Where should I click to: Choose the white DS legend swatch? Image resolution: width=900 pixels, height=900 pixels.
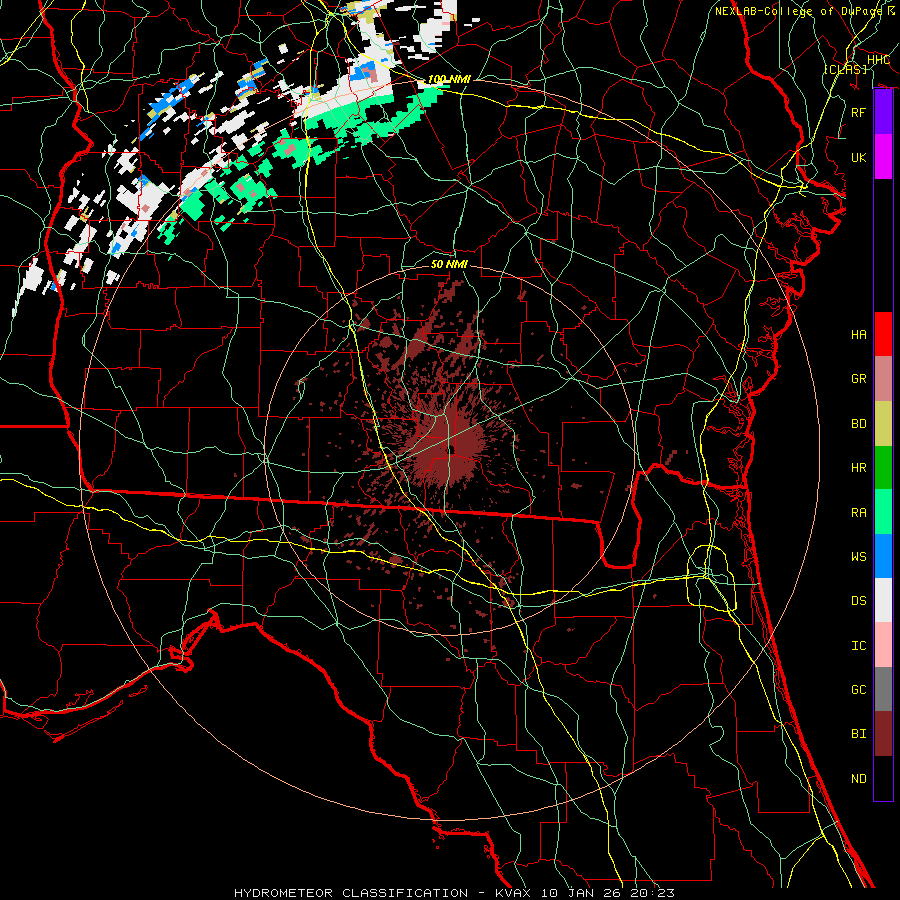[x=883, y=600]
